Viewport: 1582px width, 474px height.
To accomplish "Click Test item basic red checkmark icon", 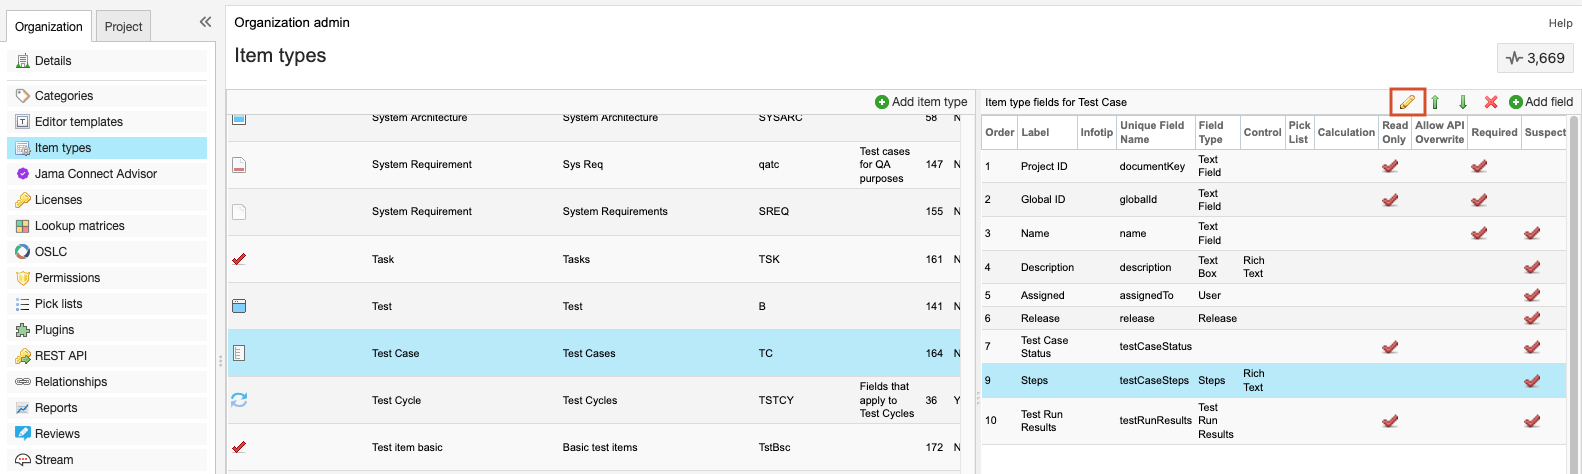I will click(239, 447).
